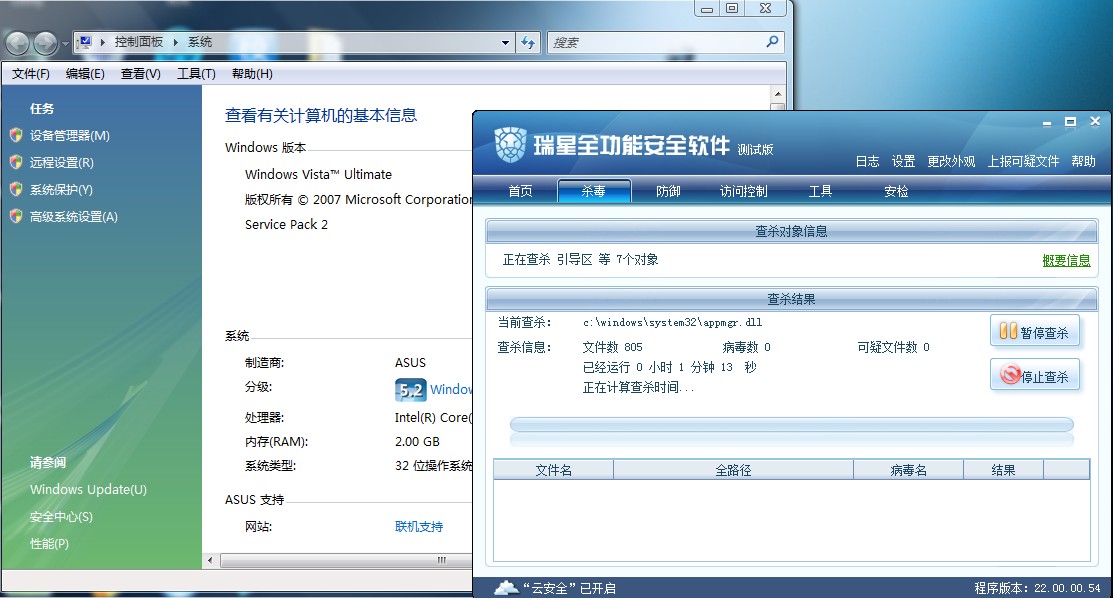Click the shield icon beside 远程设置(R)
This screenshot has width=1113, height=598.
[x=16, y=162]
